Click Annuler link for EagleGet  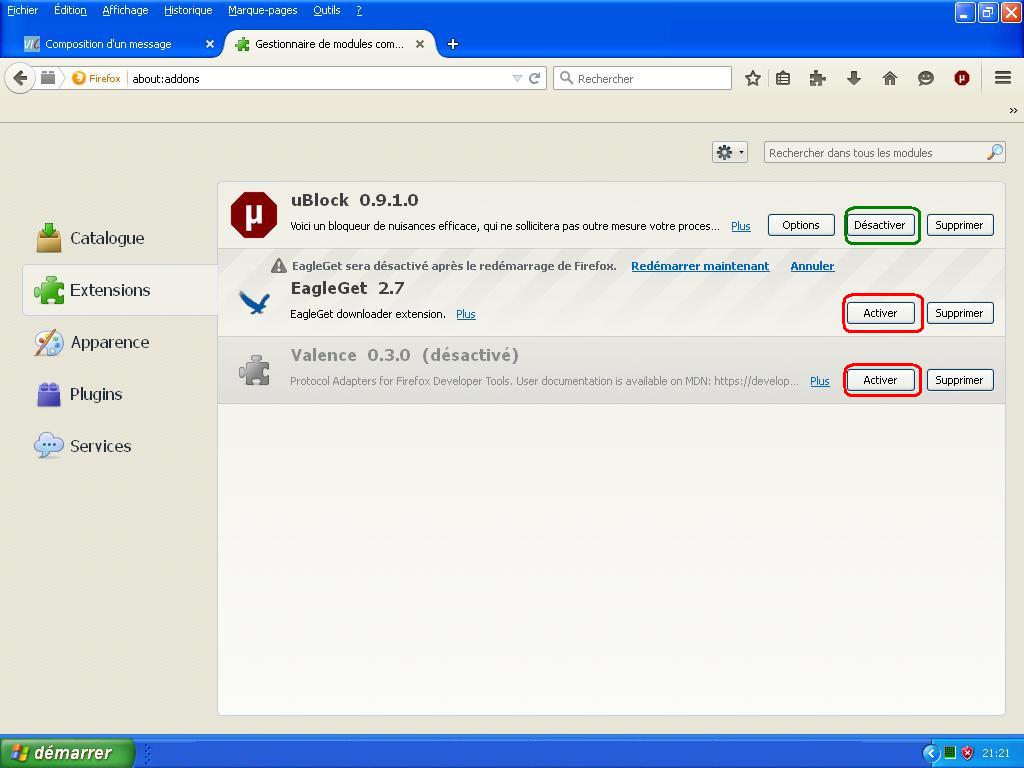click(x=812, y=266)
